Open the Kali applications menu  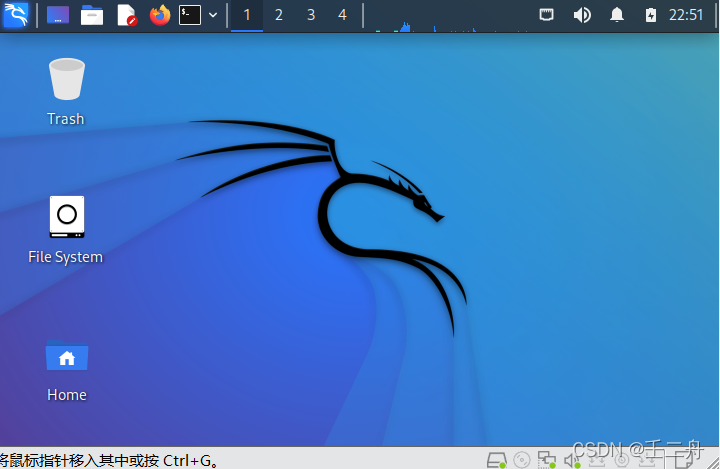coord(16,15)
